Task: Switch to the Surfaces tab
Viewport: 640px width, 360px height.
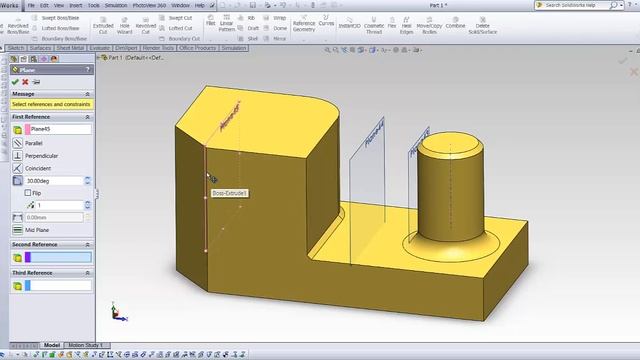Action: tap(40, 48)
